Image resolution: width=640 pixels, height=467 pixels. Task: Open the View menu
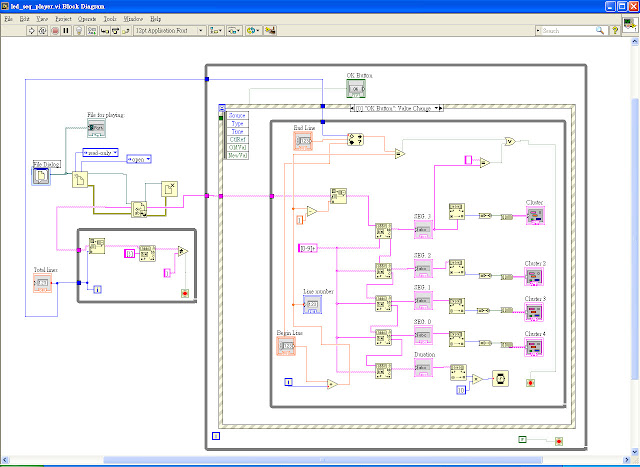pos(42,19)
